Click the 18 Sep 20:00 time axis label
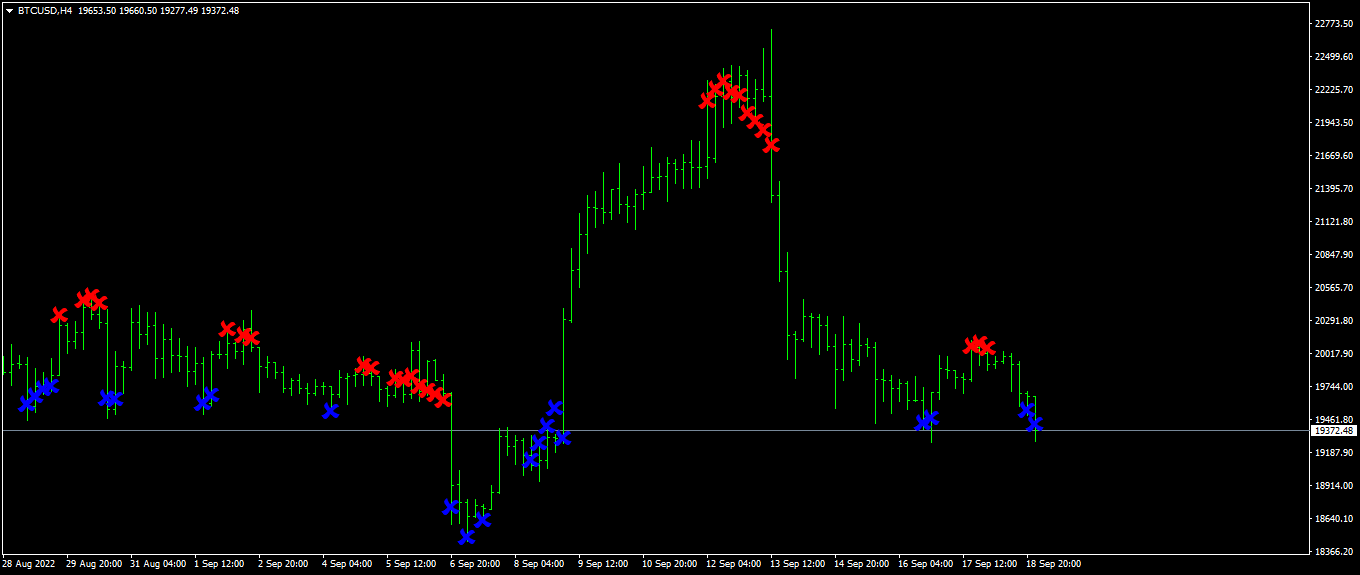The image size is (1360, 575). 1054,563
